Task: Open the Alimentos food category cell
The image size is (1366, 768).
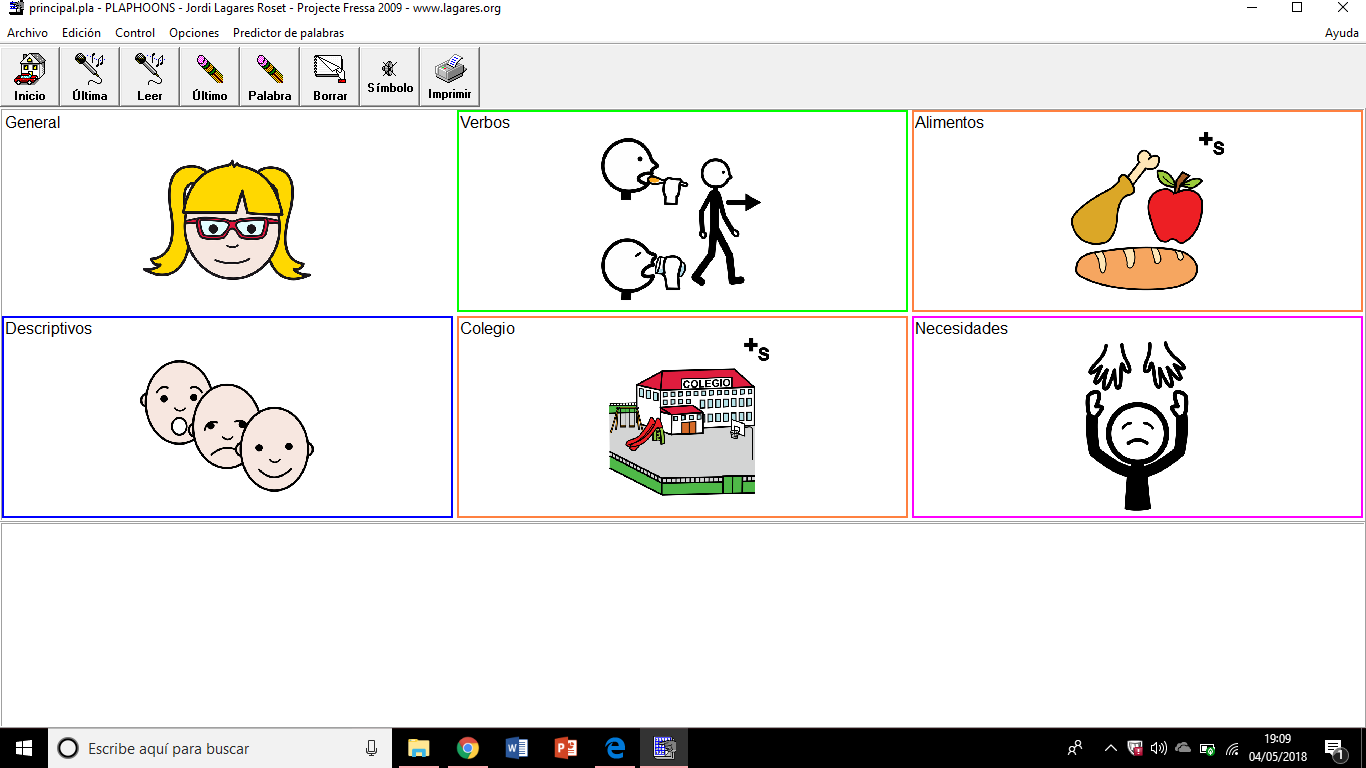Action: click(1137, 211)
